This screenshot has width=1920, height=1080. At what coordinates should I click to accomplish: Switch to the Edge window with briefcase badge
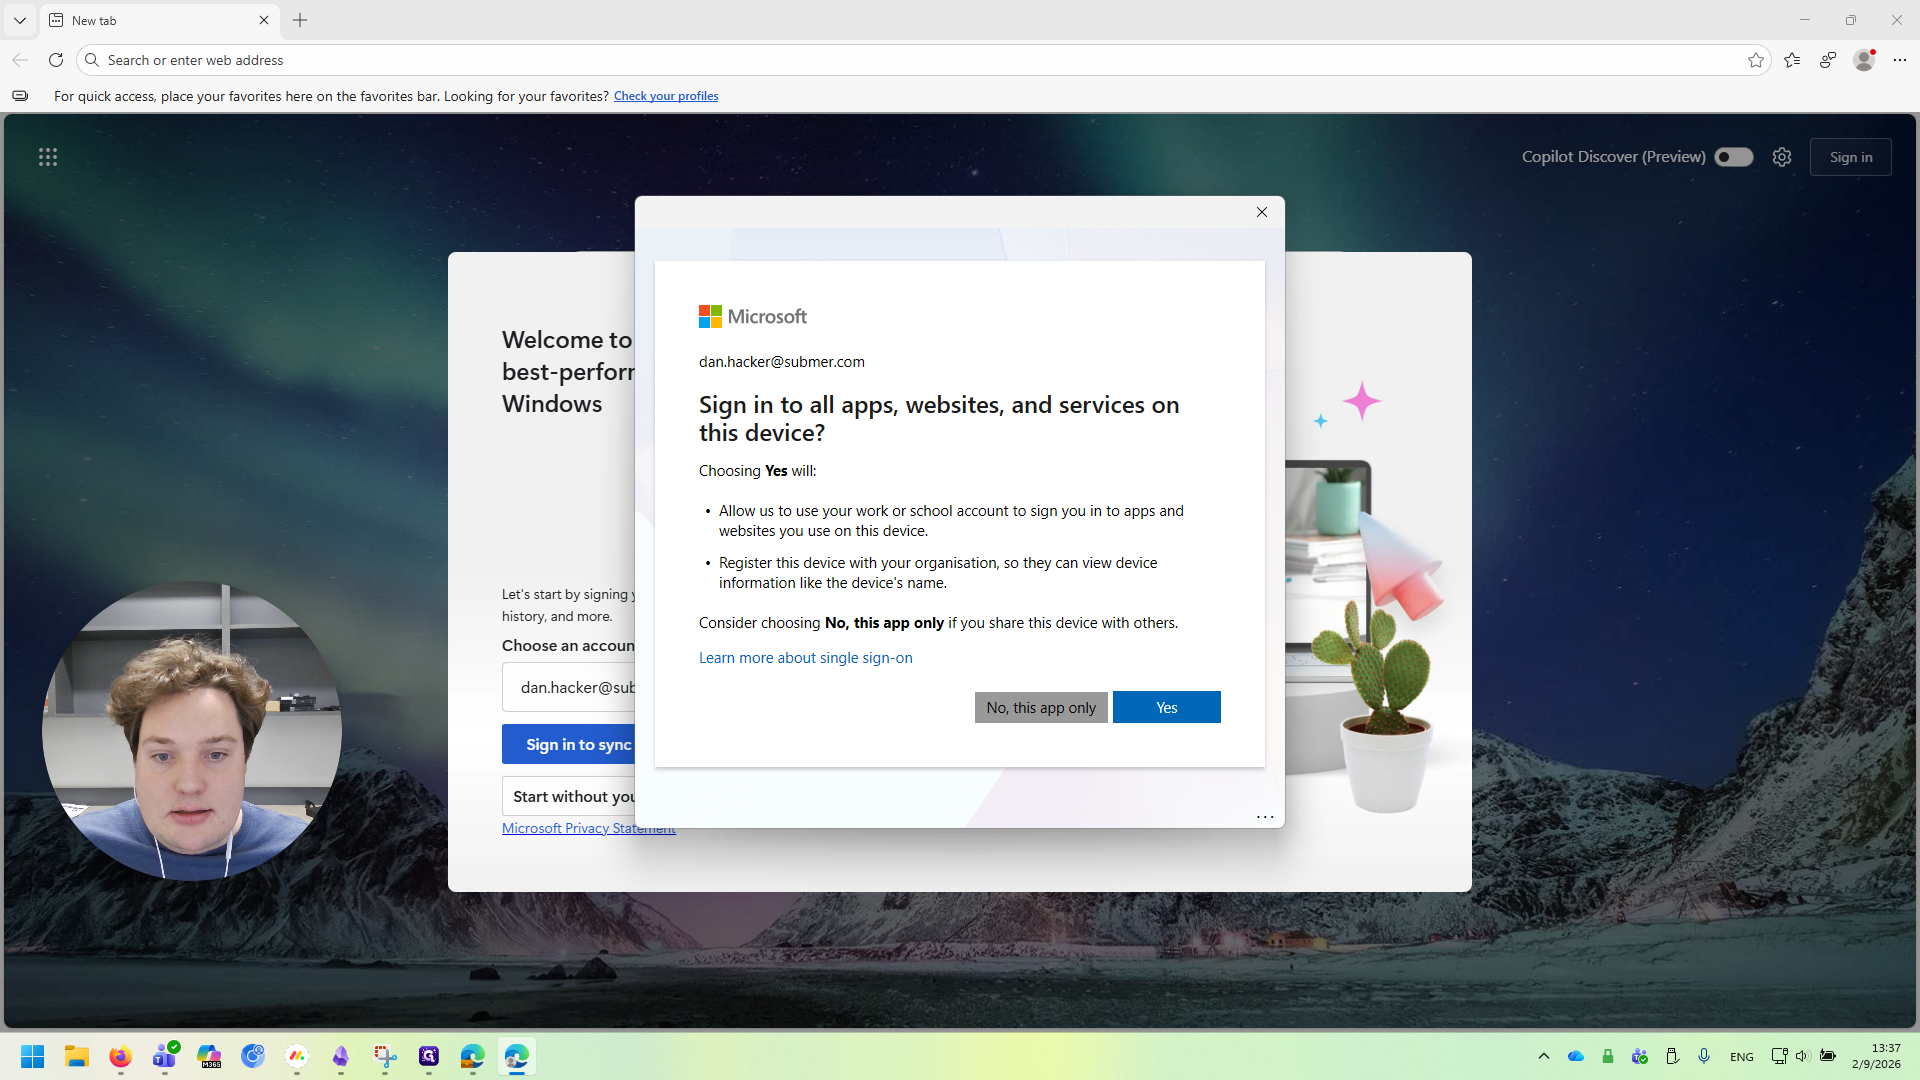coord(473,1056)
